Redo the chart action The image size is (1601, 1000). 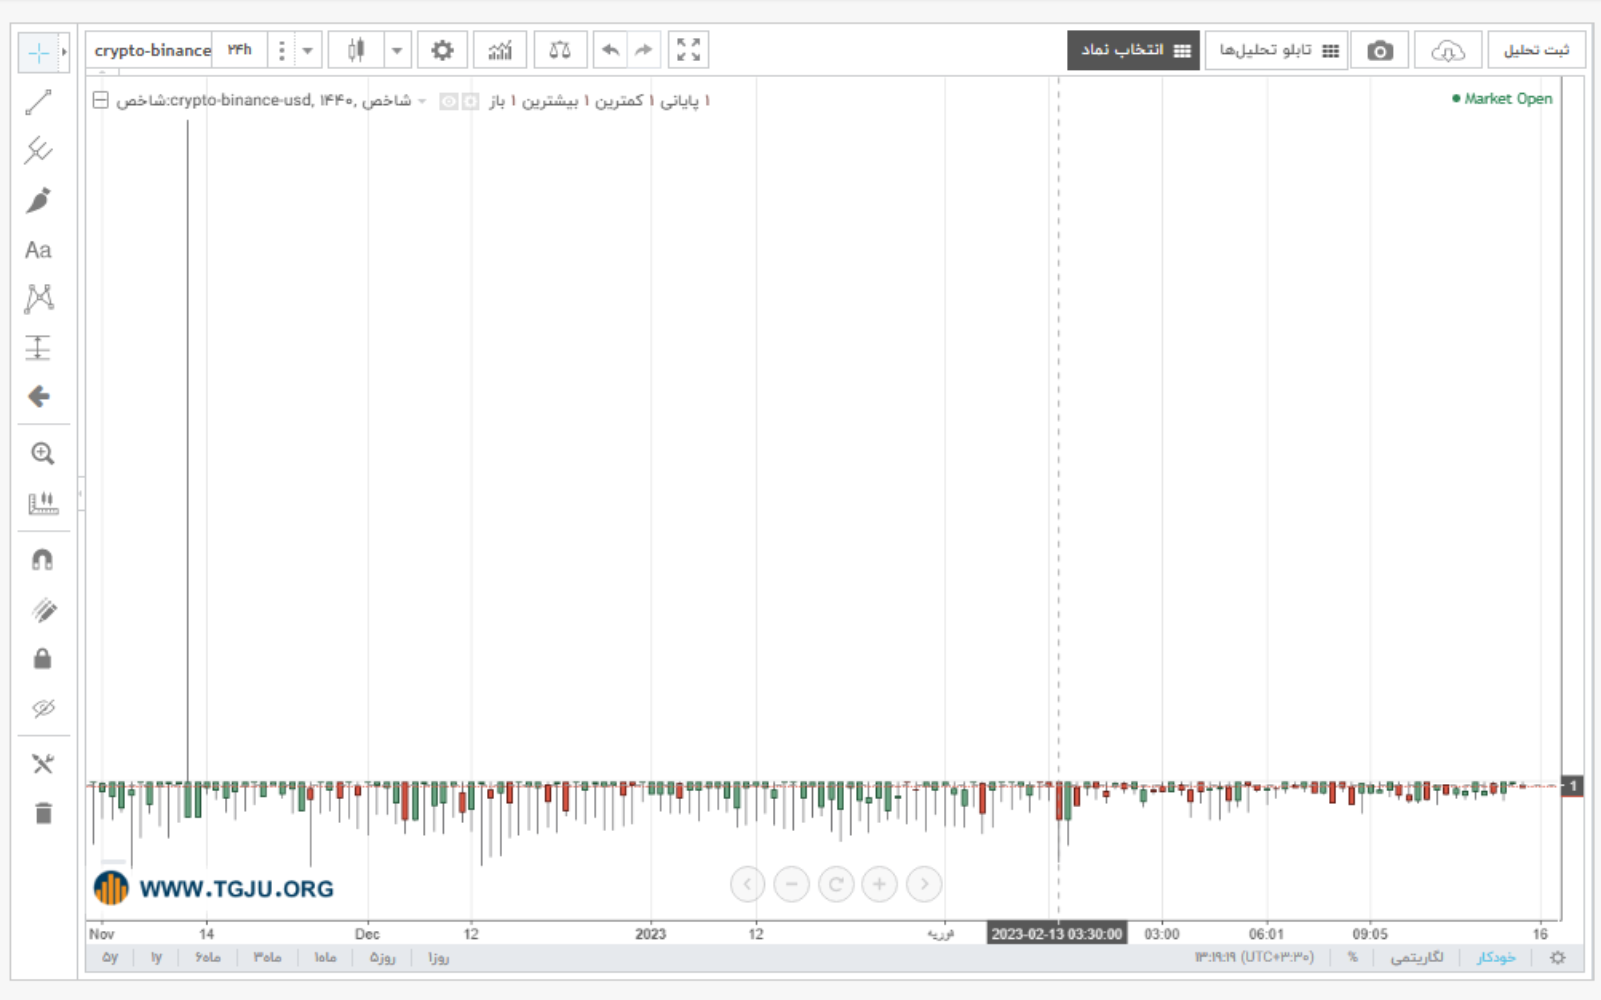tap(644, 50)
